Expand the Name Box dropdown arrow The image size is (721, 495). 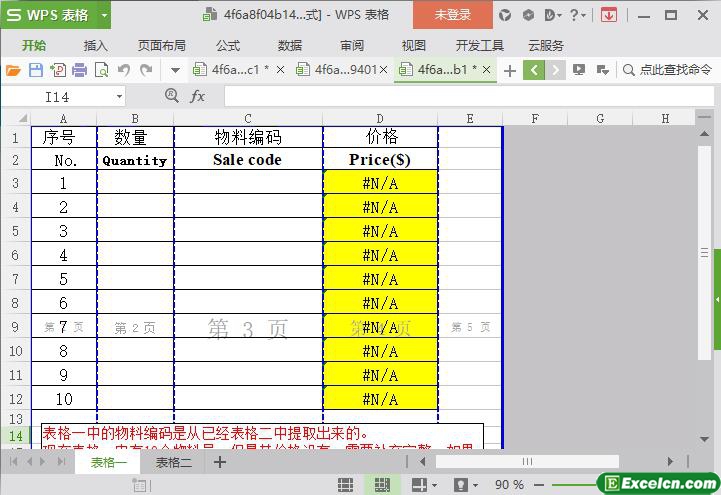[119, 96]
